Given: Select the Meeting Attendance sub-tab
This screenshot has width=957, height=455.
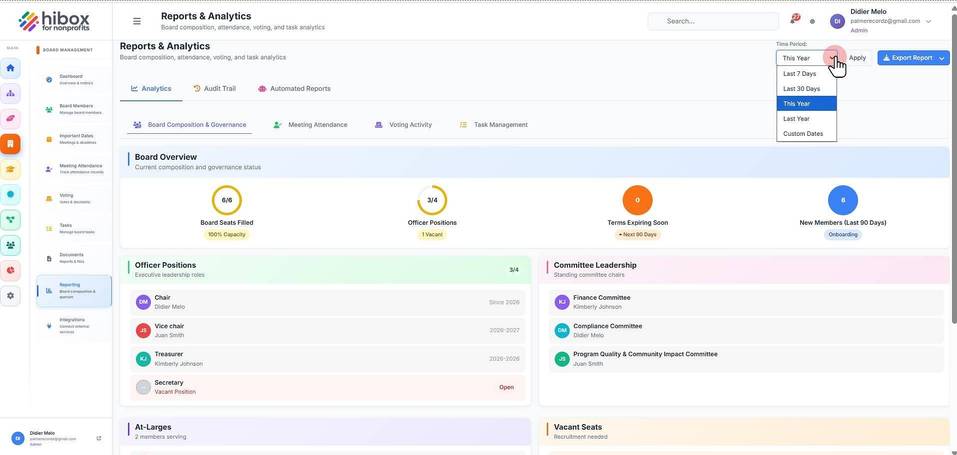Looking at the screenshot, I should (x=310, y=125).
